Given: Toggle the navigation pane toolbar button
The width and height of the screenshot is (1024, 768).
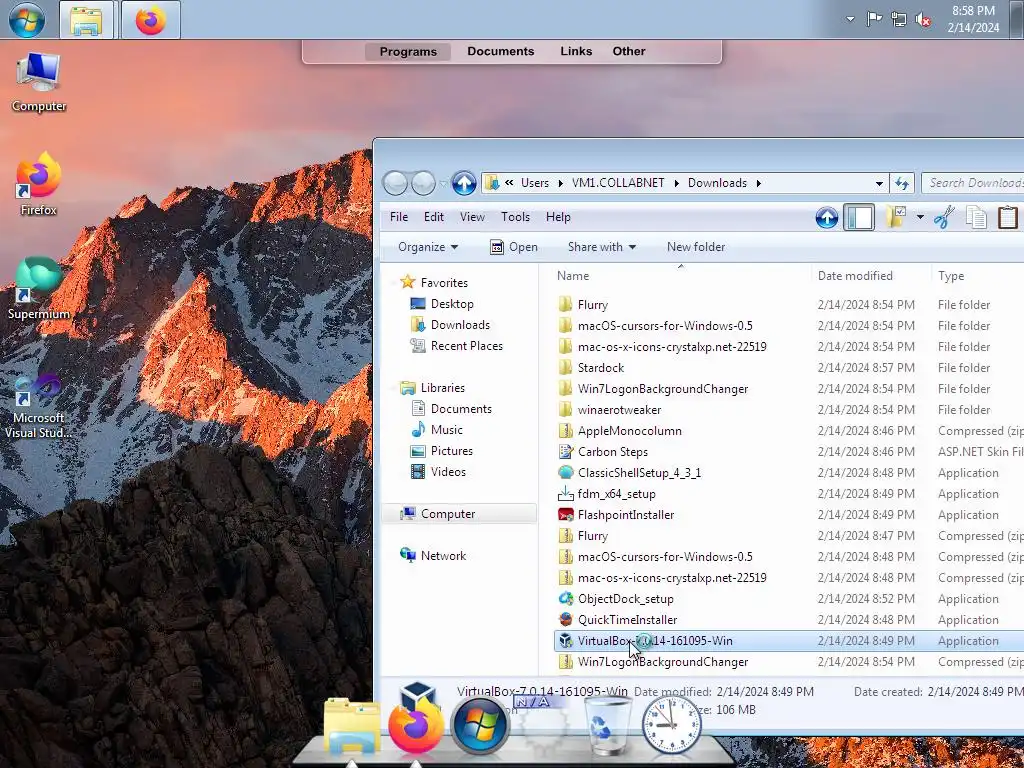Looking at the screenshot, I should pos(859,217).
